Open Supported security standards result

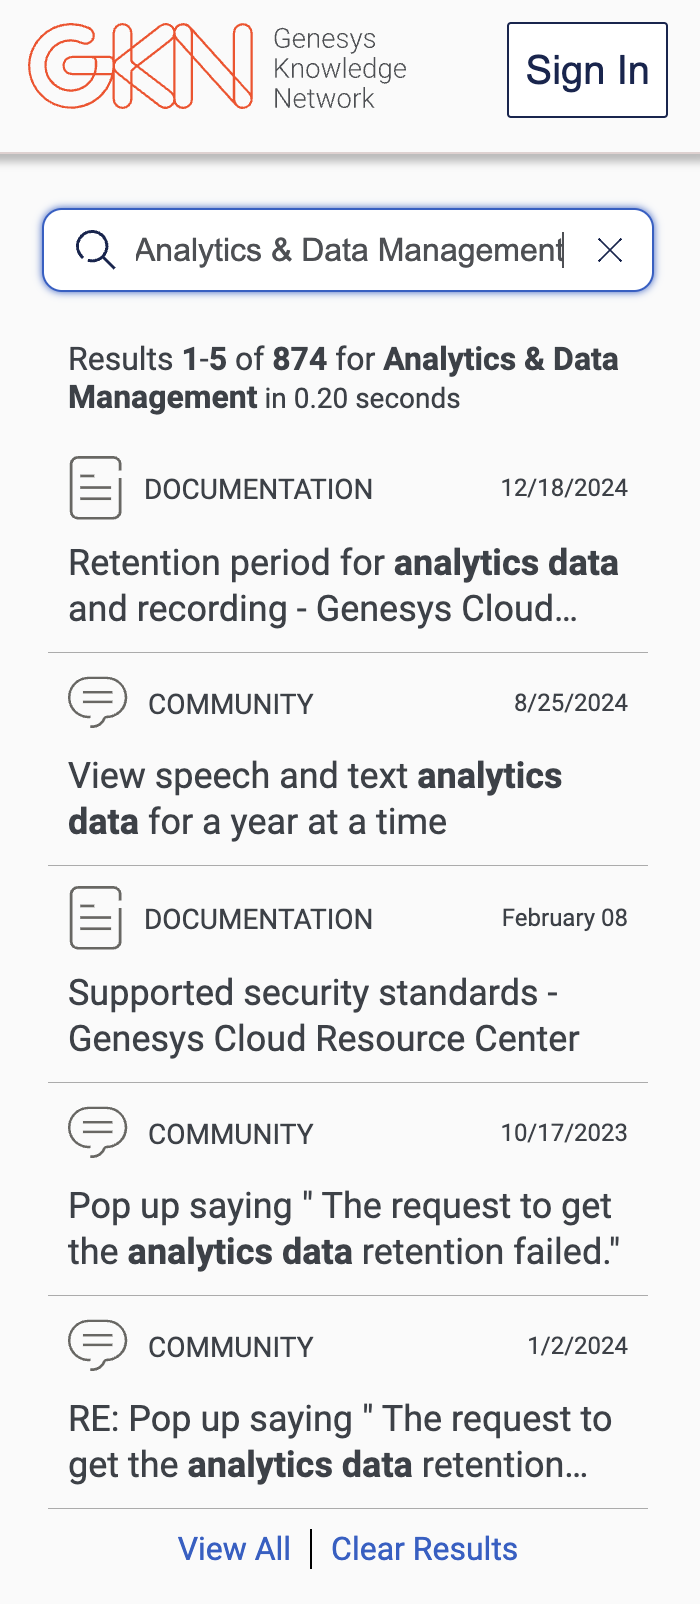click(x=323, y=1016)
